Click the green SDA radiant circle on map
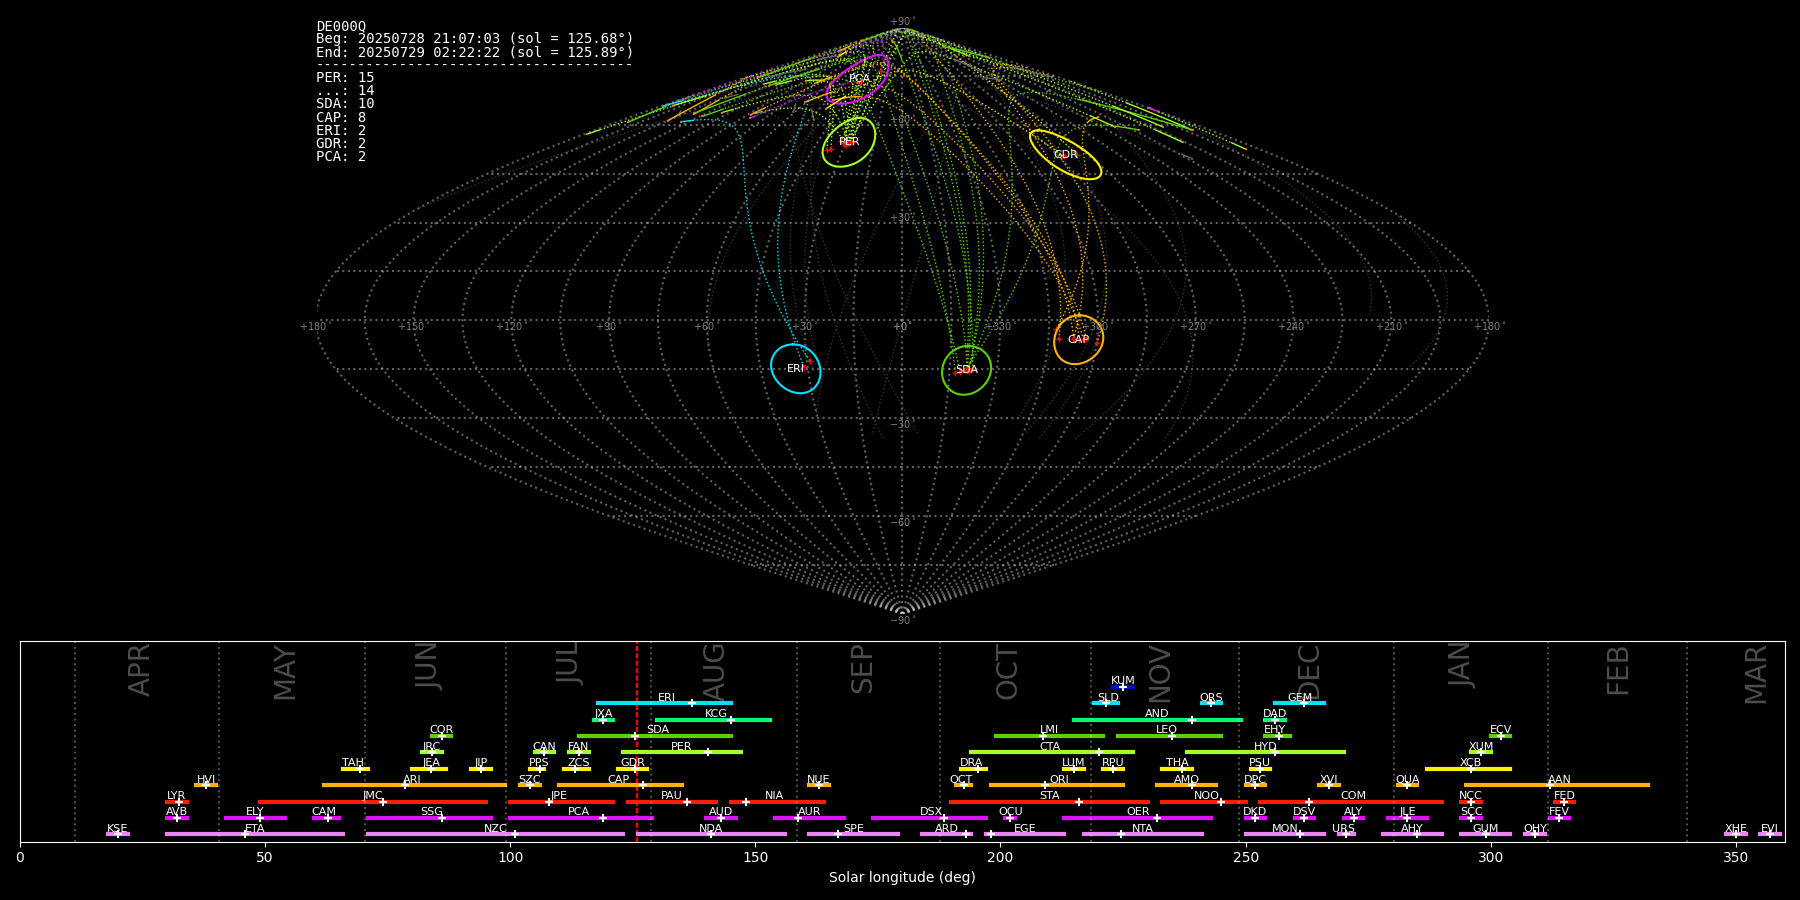1800x900 pixels. coord(966,370)
